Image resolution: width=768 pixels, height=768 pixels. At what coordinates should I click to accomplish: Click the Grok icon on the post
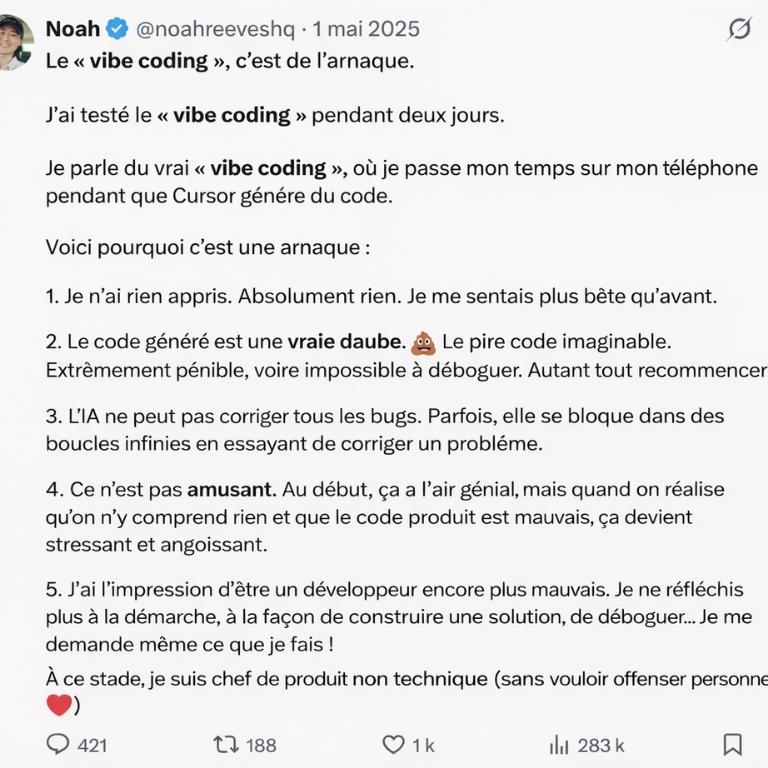(738, 29)
